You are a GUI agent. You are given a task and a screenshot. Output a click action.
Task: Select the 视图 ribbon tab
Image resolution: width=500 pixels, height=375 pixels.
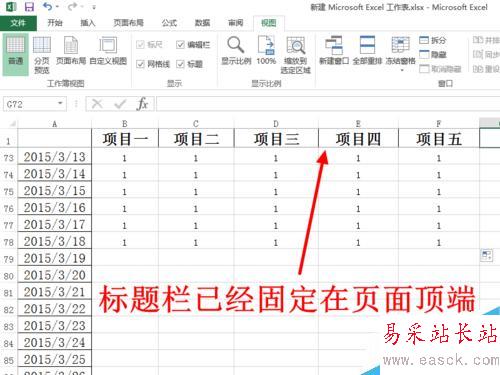click(269, 23)
